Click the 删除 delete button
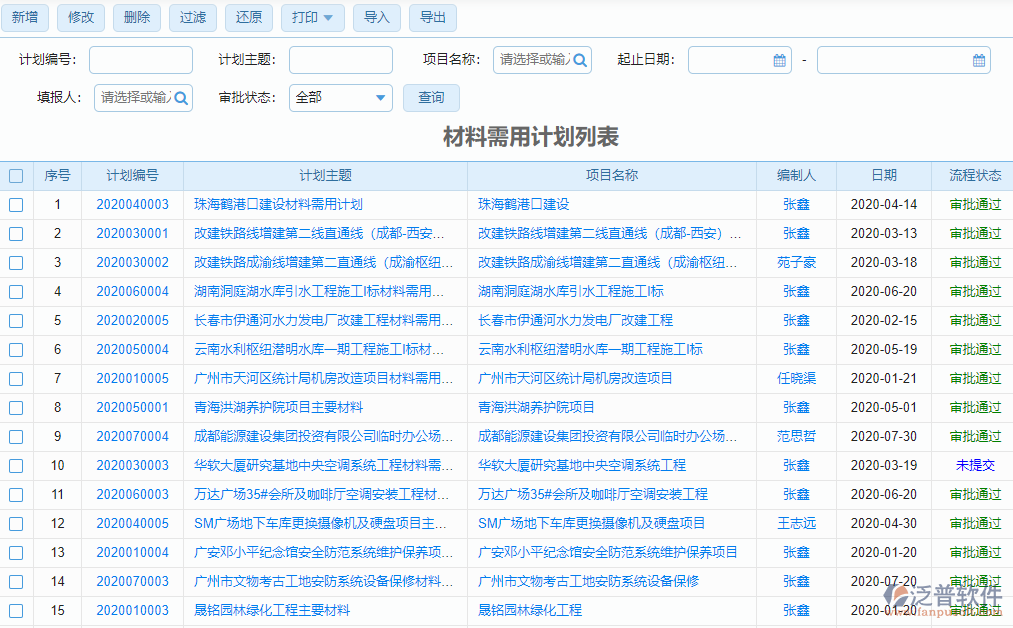This screenshot has width=1013, height=628. (136, 17)
